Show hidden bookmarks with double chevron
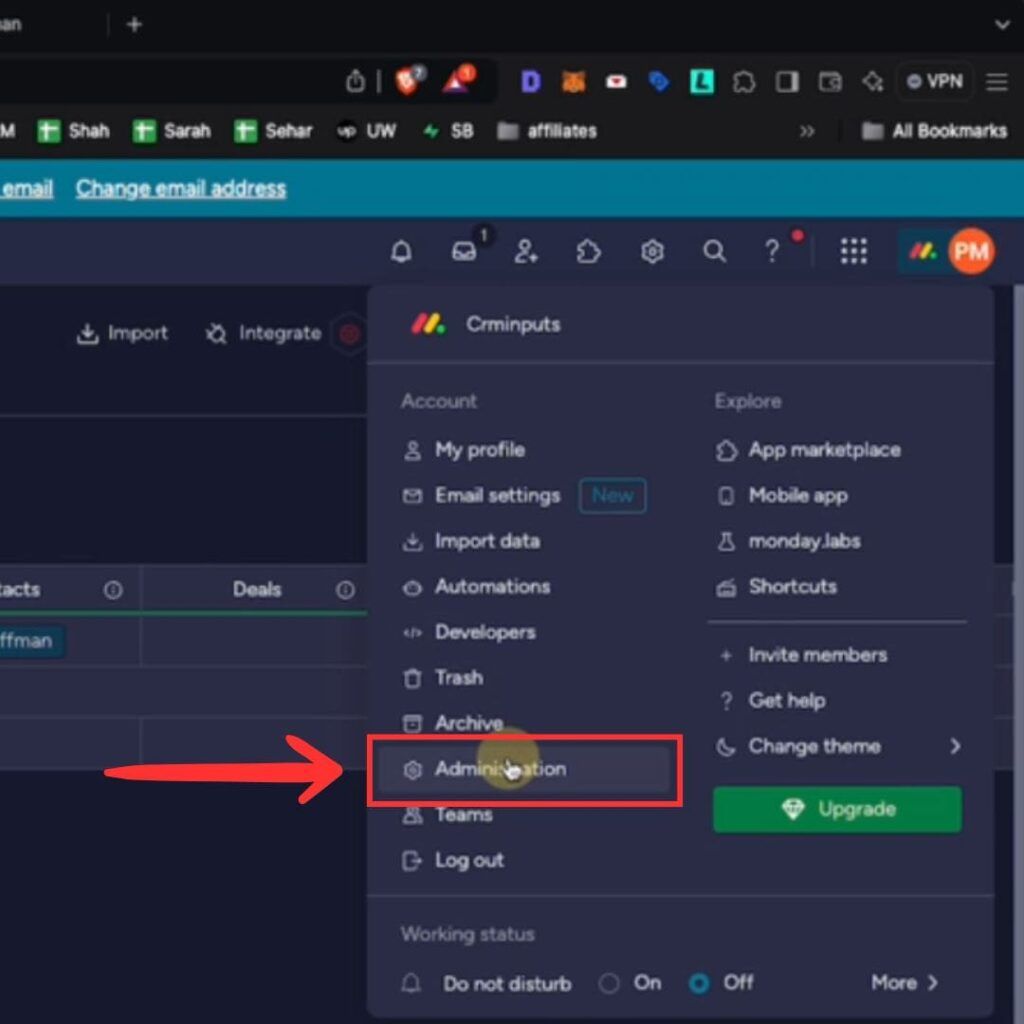Image resolution: width=1024 pixels, height=1024 pixels. pyautogui.click(x=807, y=131)
